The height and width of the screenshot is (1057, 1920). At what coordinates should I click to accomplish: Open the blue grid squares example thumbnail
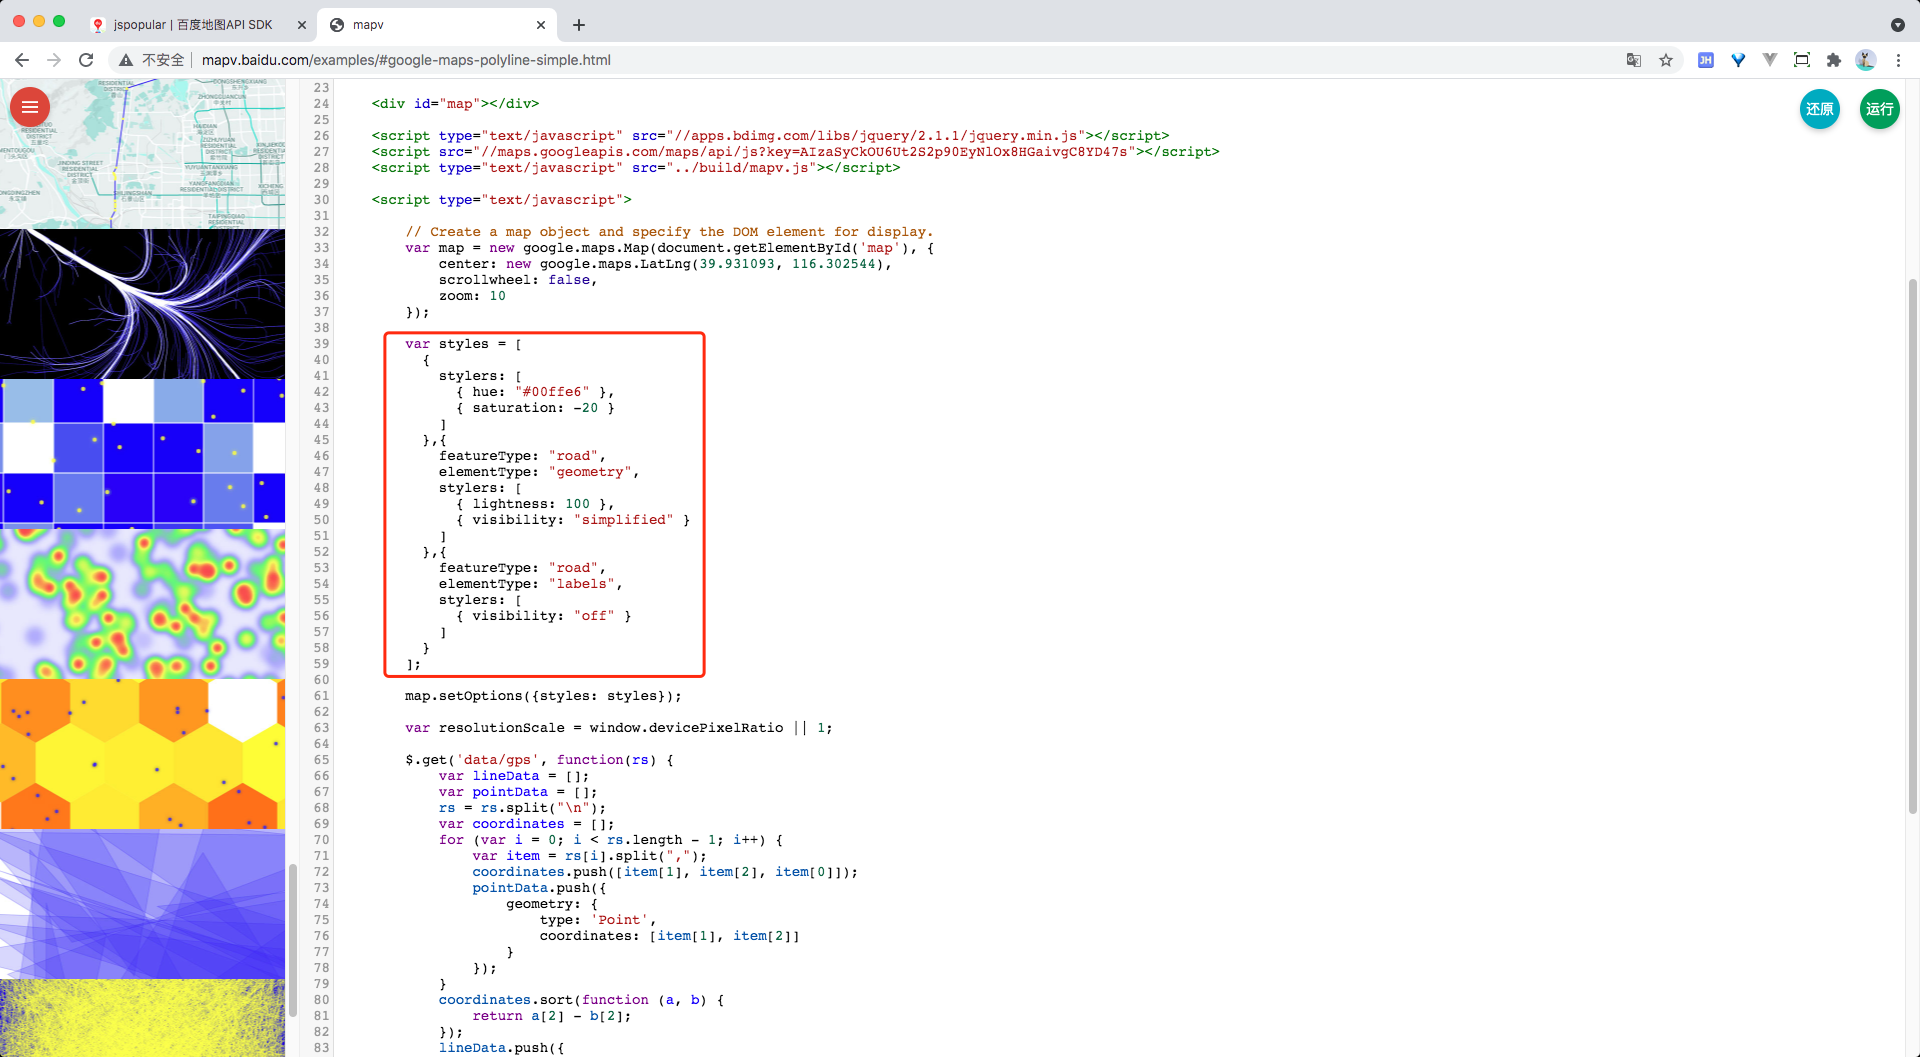[x=143, y=454]
